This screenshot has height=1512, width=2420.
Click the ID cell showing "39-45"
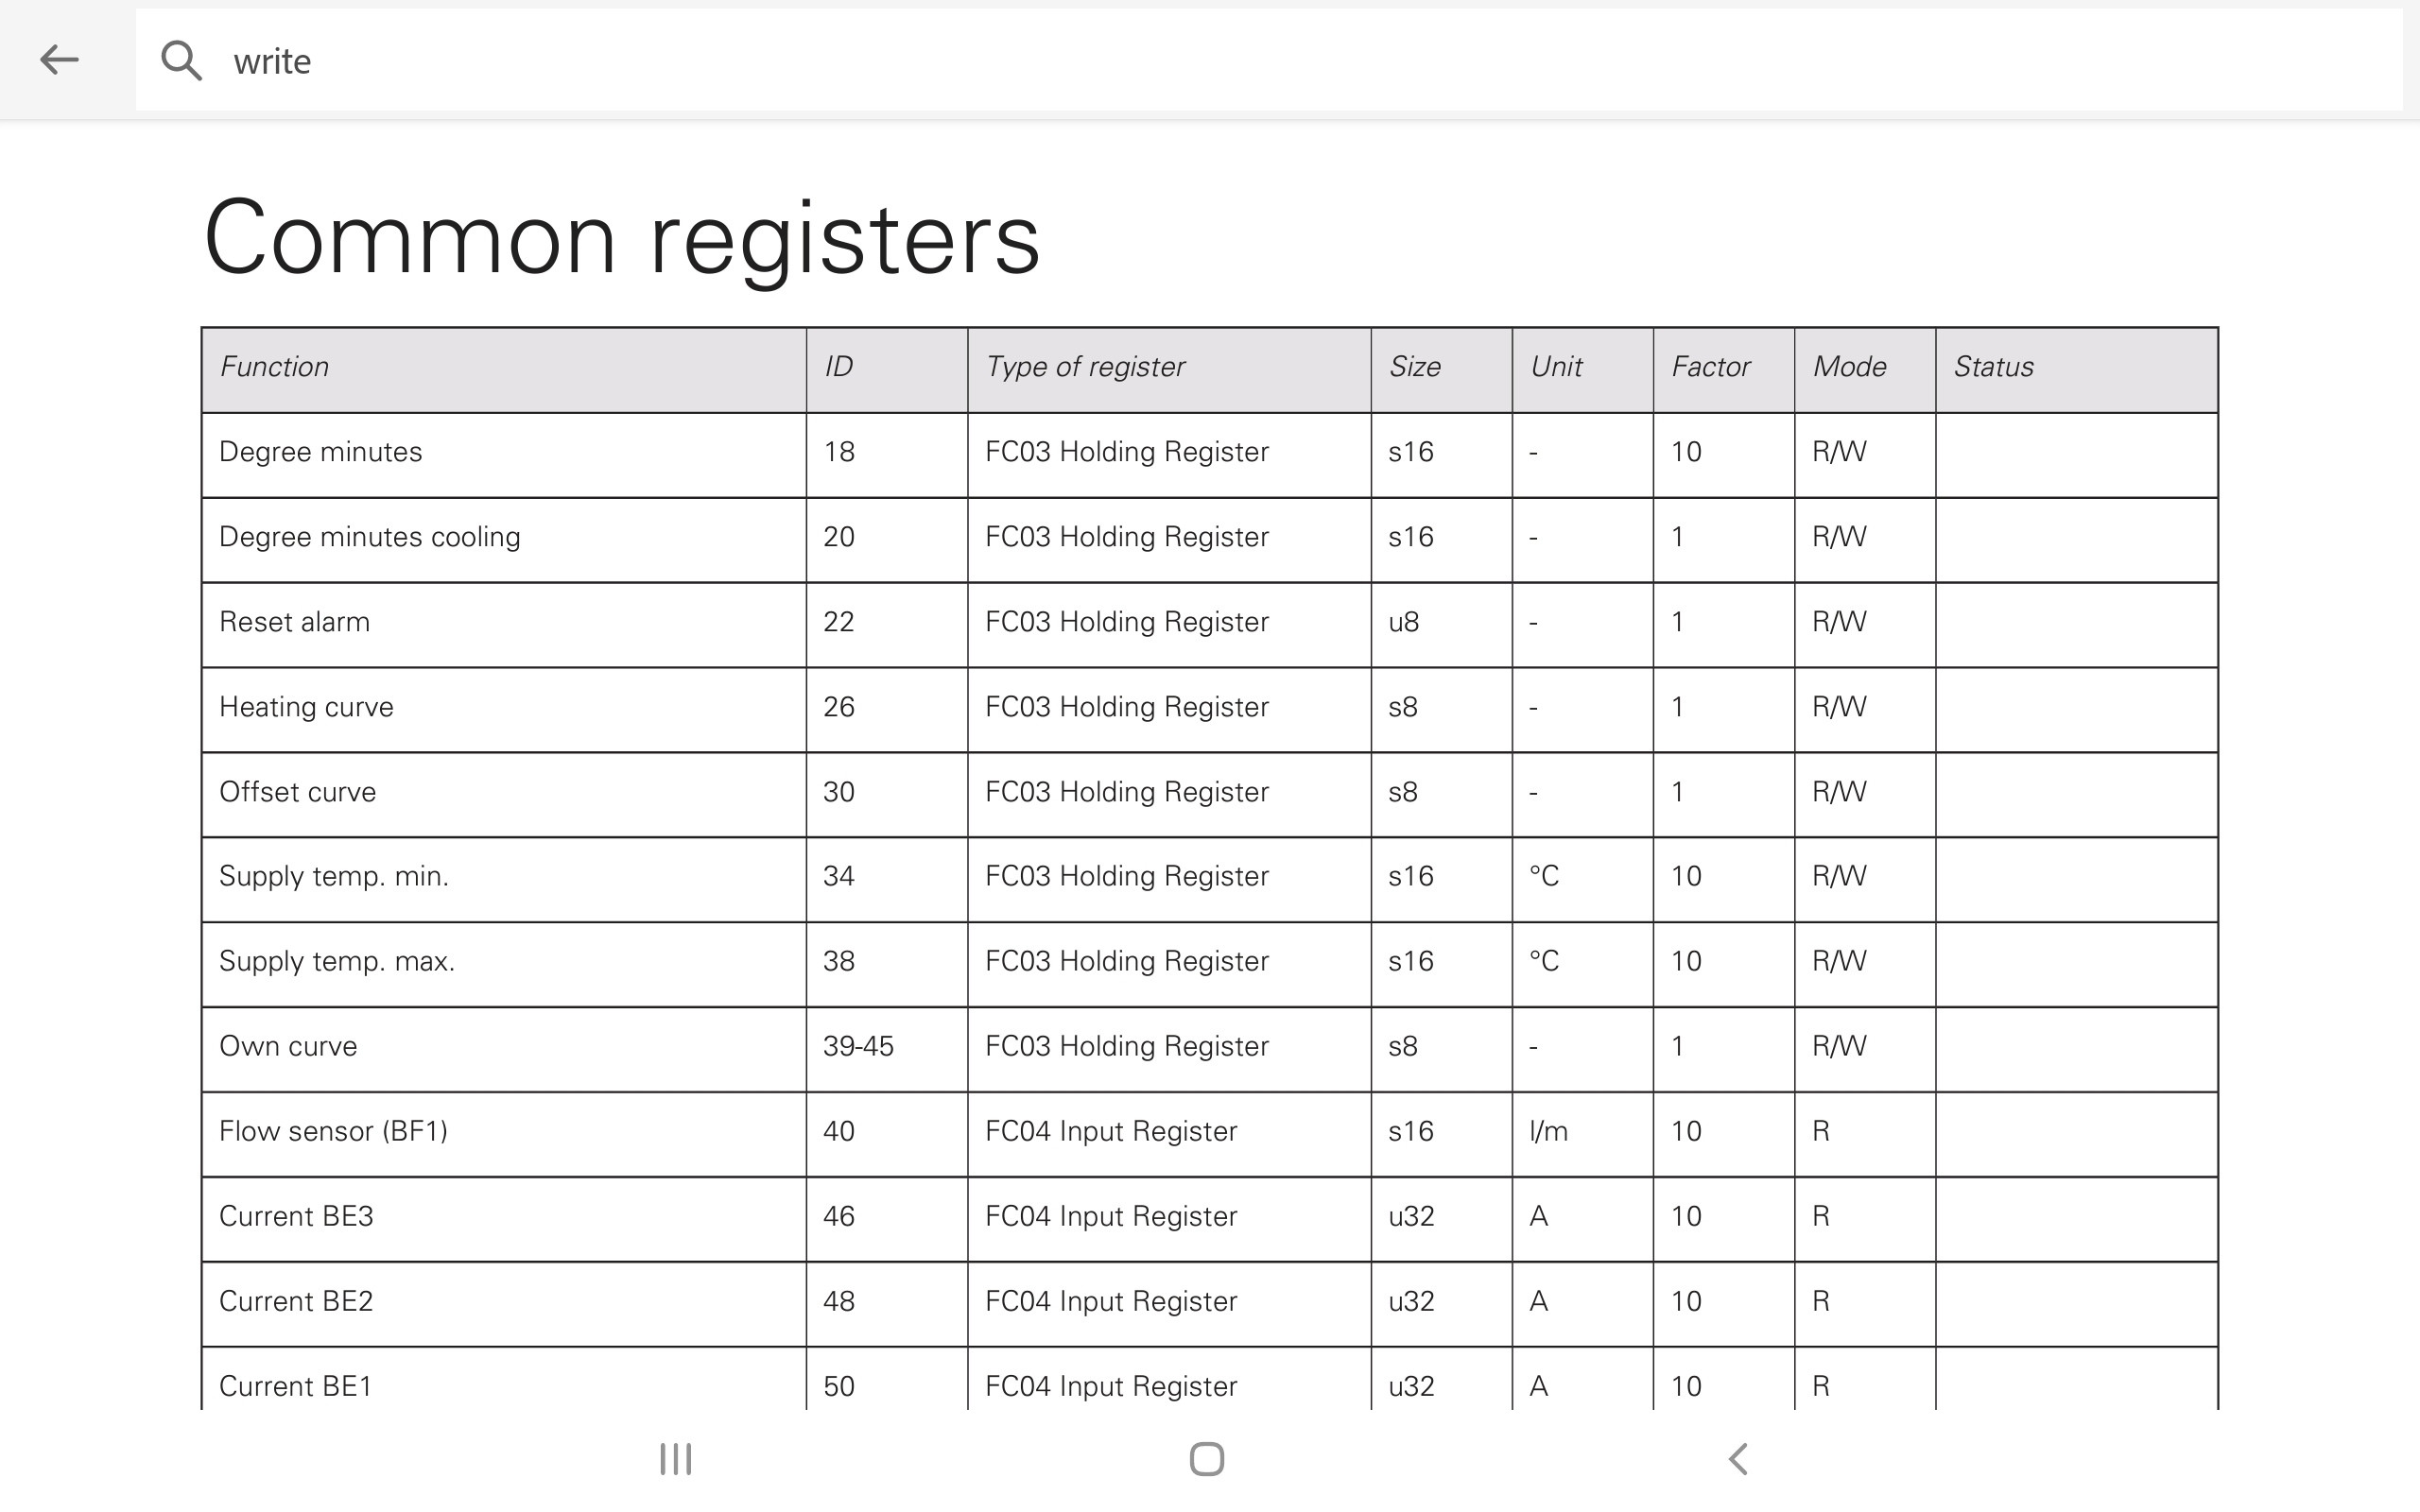click(858, 1046)
